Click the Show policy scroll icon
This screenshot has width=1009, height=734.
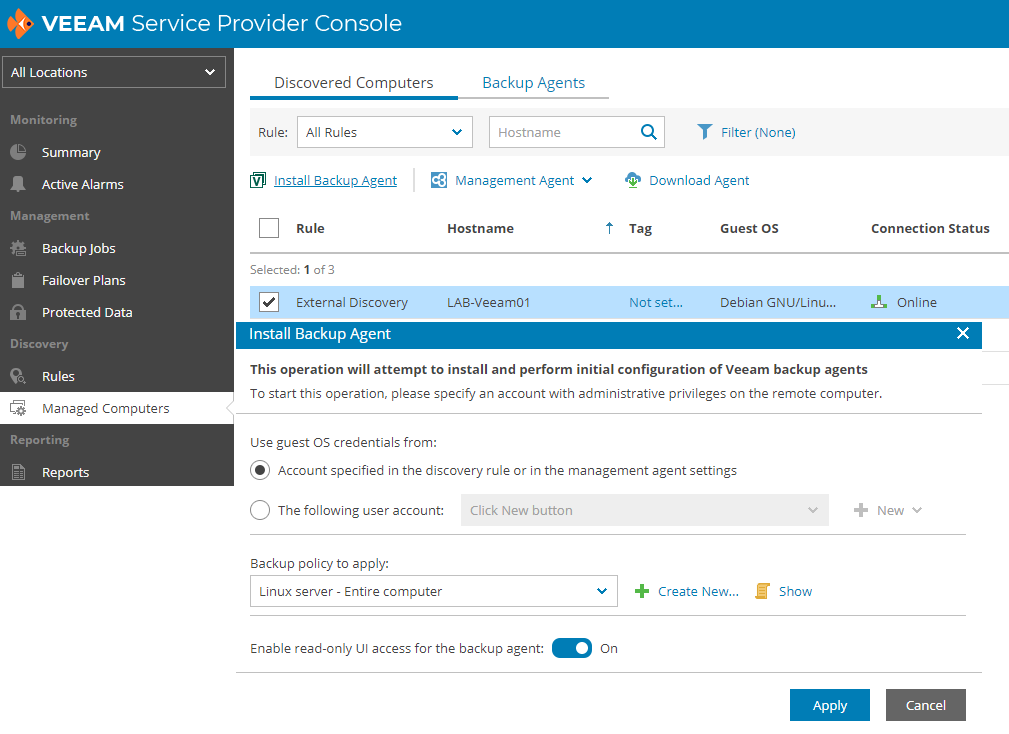tap(762, 591)
